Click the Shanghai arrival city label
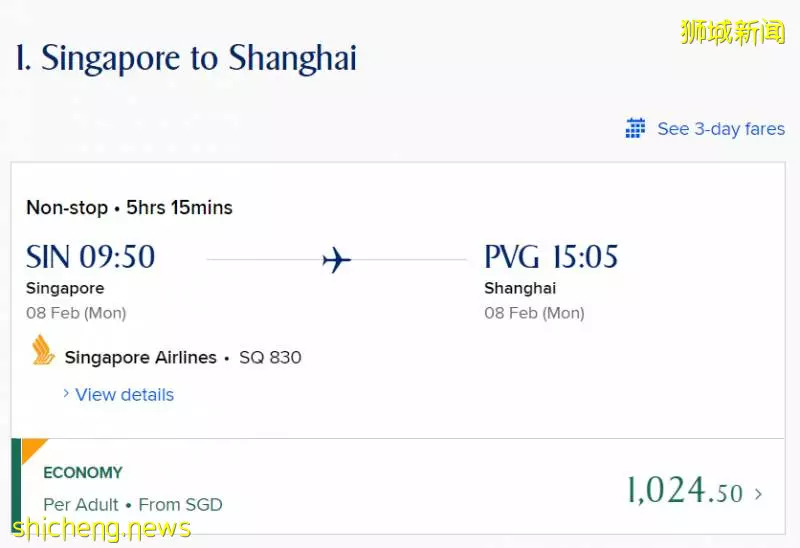This screenshot has width=800, height=548. point(520,288)
